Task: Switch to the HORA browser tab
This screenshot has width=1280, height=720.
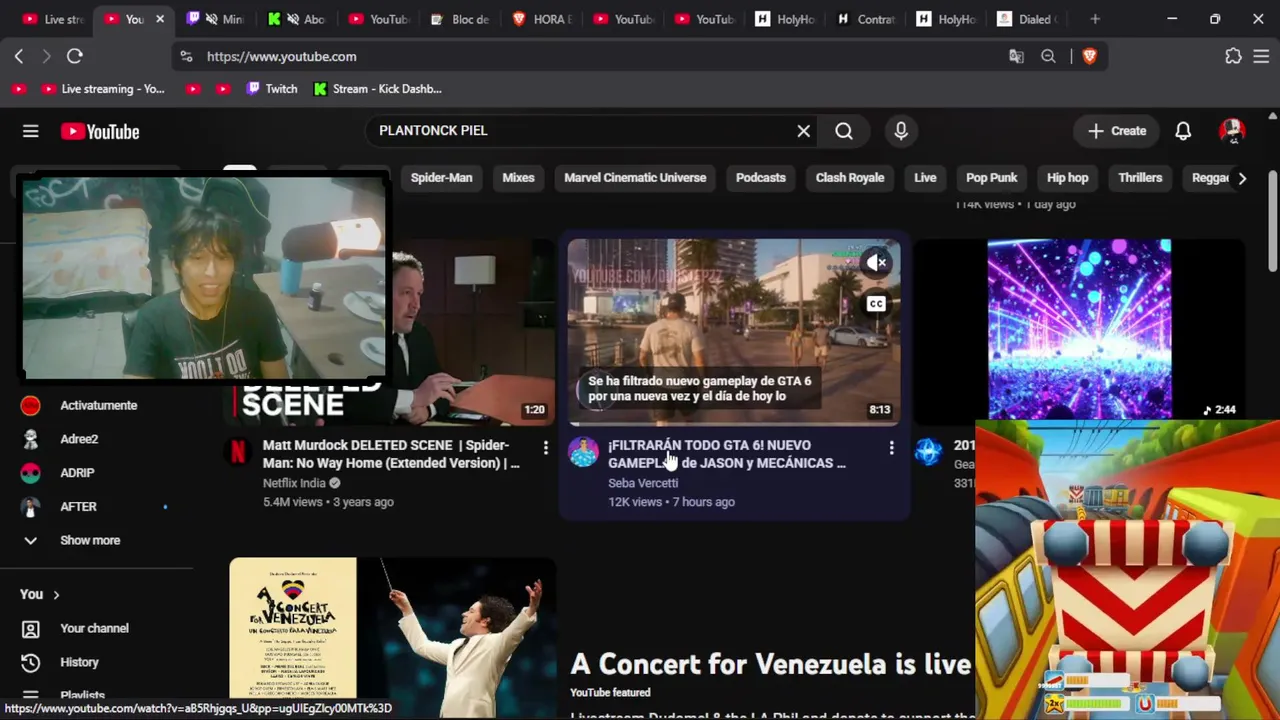Action: pyautogui.click(x=542, y=19)
